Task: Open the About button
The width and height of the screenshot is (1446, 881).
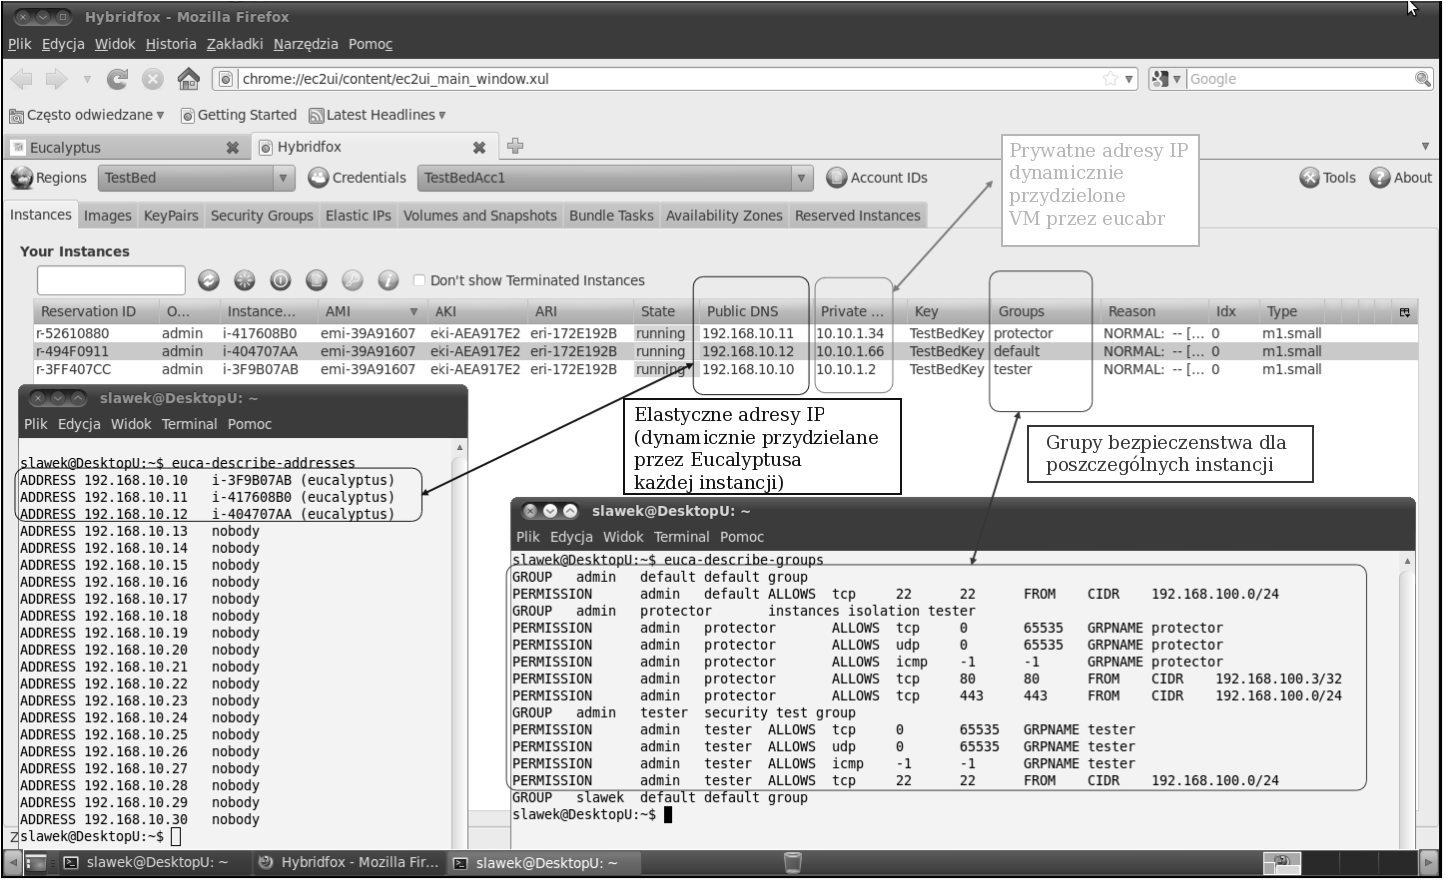Action: (1401, 178)
